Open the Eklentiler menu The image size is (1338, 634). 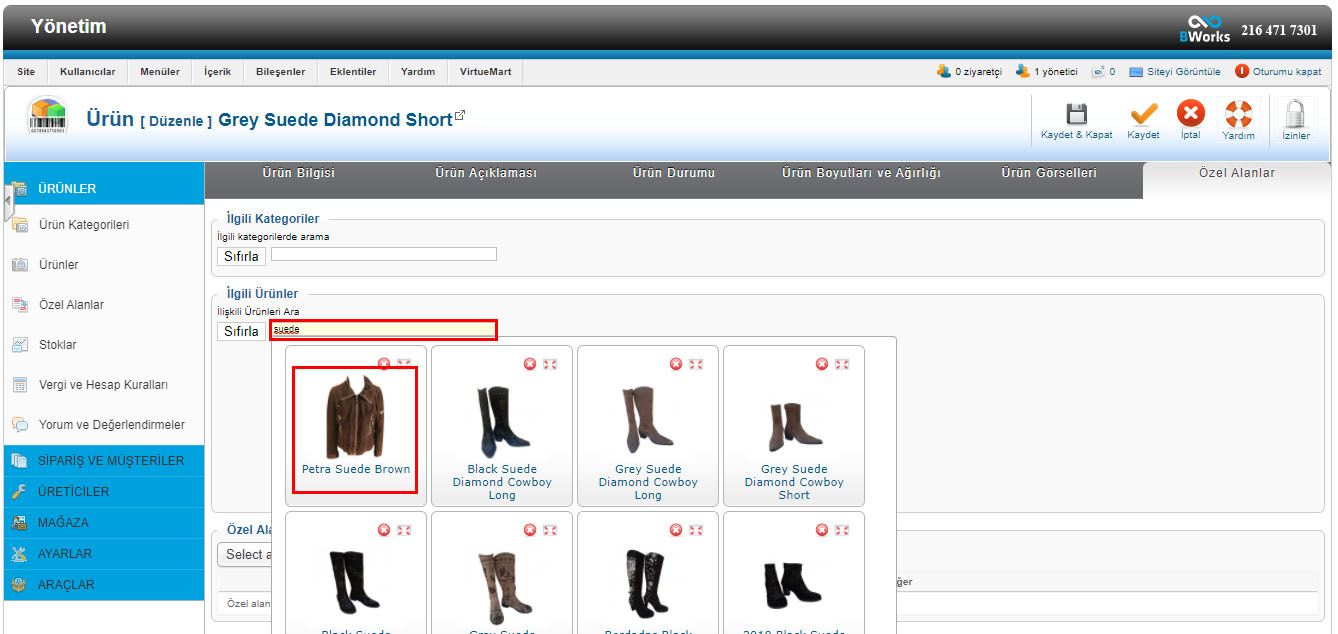coord(353,72)
